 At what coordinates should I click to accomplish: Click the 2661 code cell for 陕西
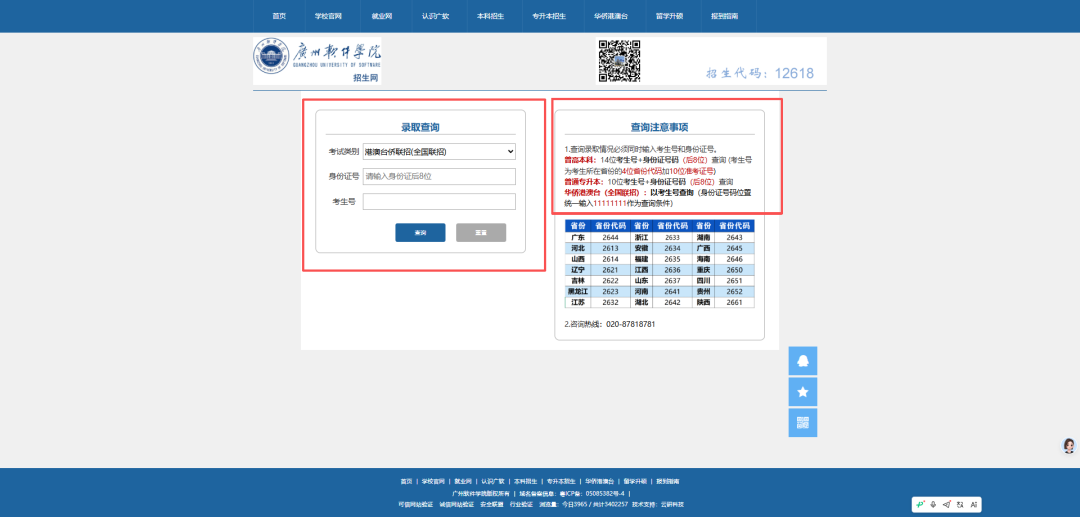coord(735,302)
